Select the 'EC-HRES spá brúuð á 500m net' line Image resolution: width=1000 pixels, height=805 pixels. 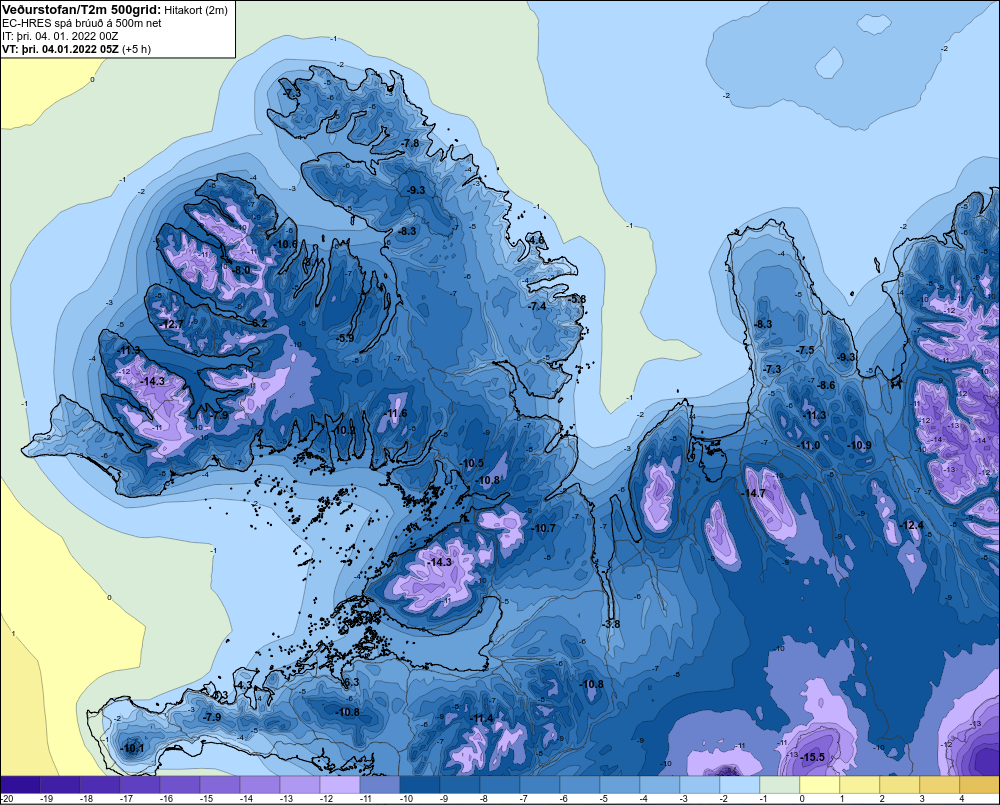point(82,23)
